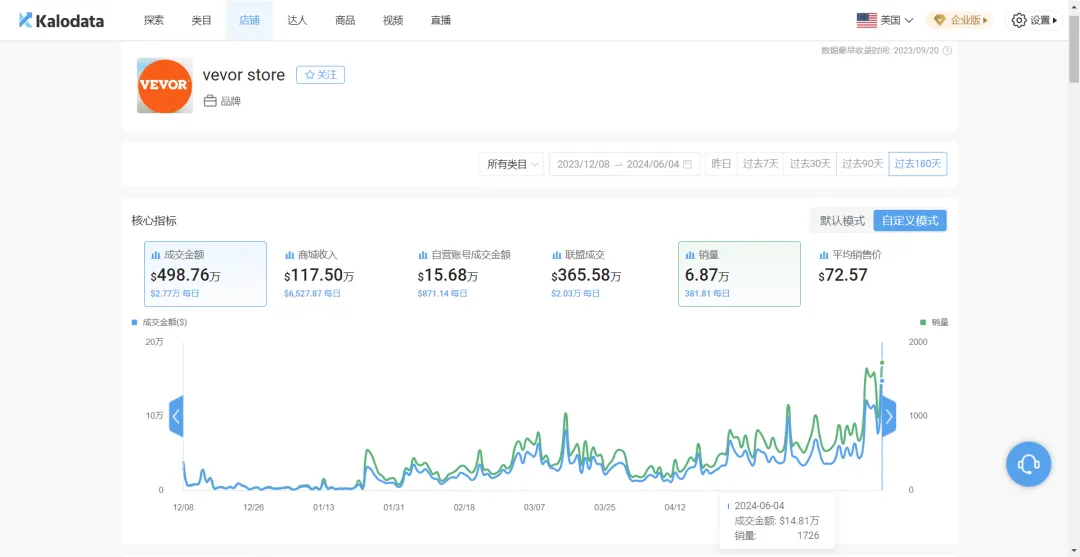Open the 美国 country selector
1080x557 pixels.
coord(885,20)
